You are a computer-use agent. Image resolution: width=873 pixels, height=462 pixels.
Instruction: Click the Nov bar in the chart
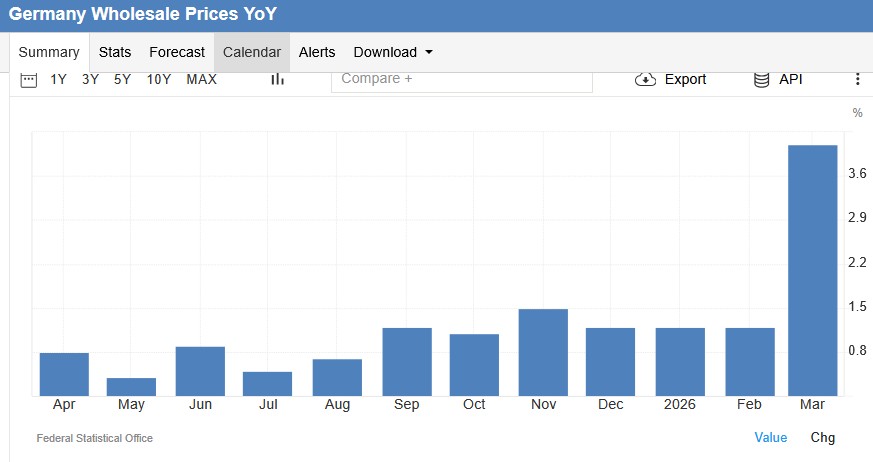coord(543,352)
